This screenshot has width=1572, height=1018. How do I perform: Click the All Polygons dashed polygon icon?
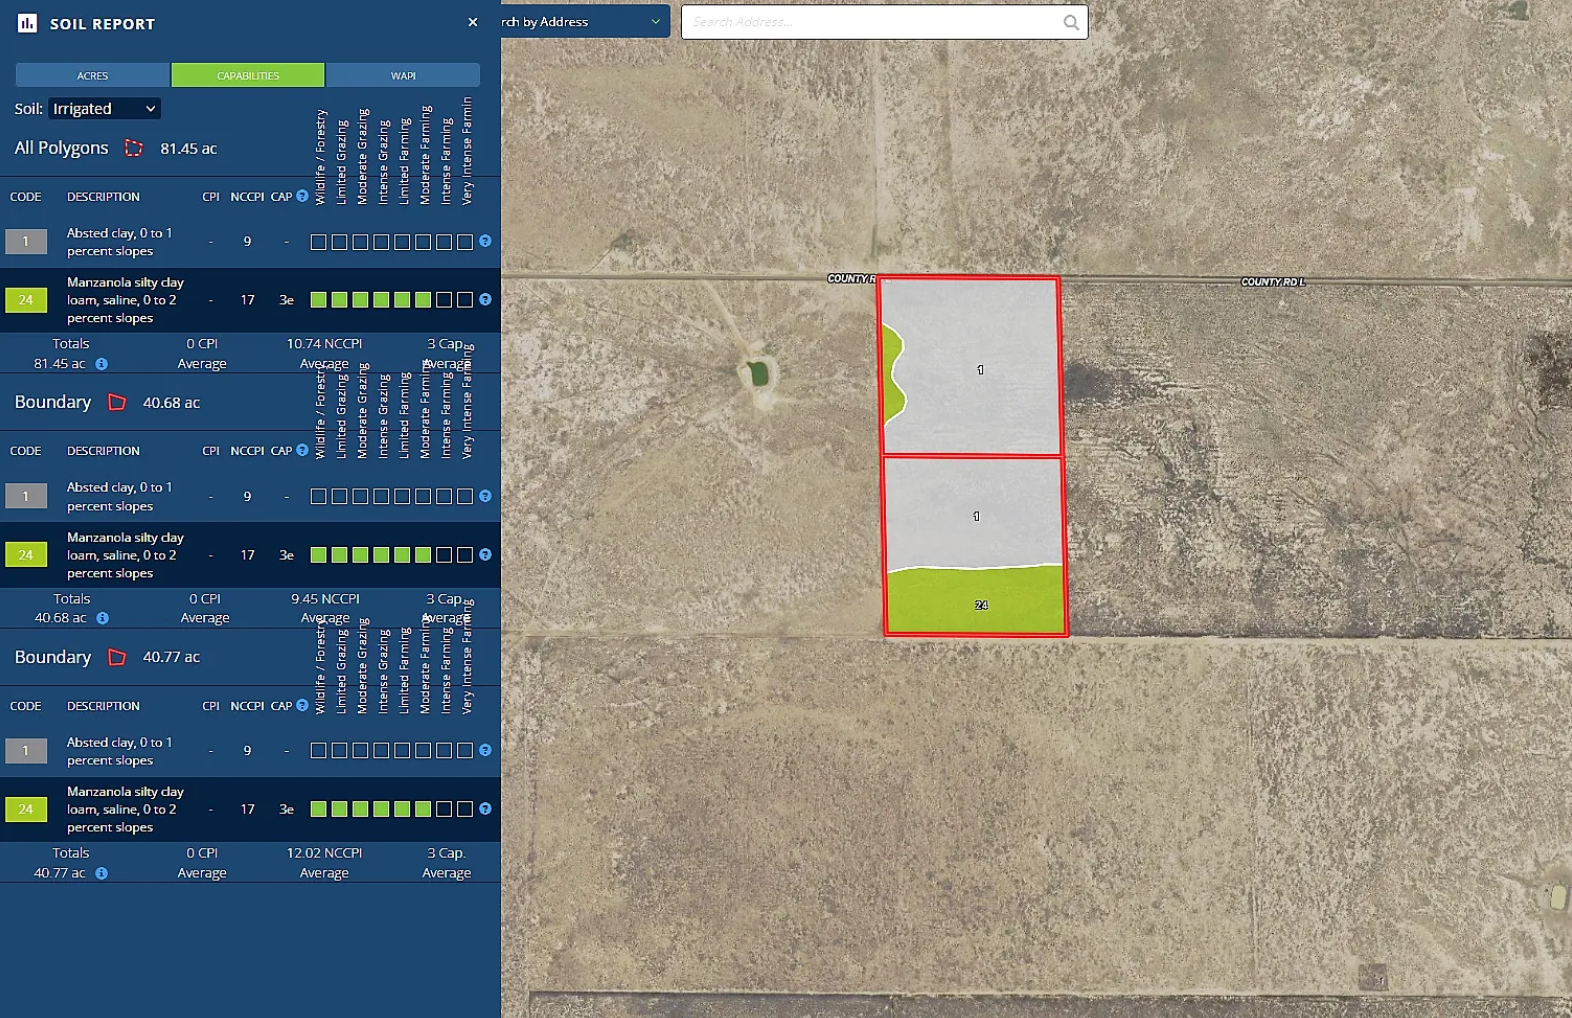134,148
